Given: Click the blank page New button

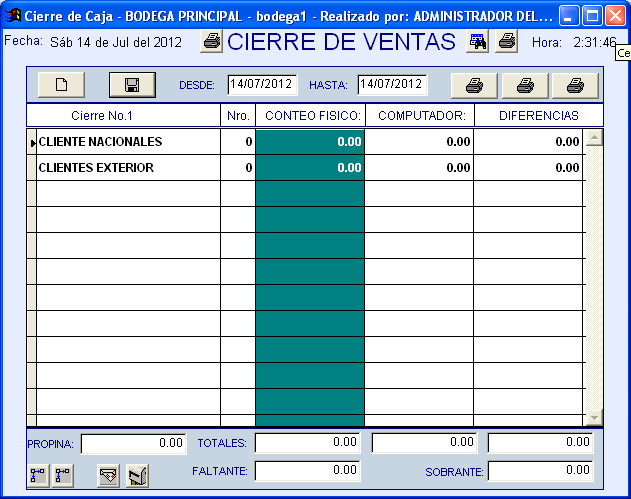Looking at the screenshot, I should click(61, 85).
